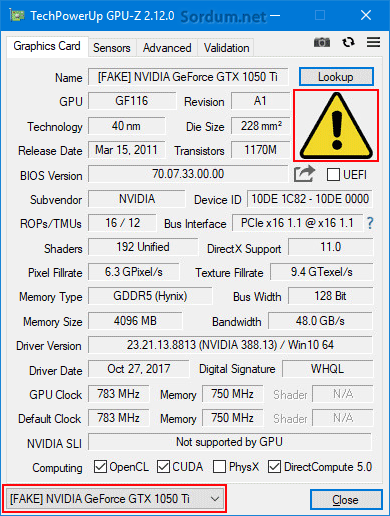Open the Validation tab
The width and height of the screenshot is (390, 516).
[x=226, y=48]
